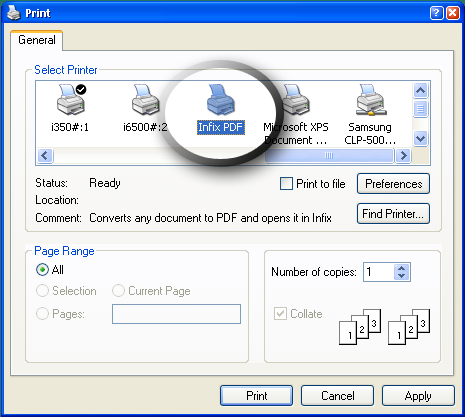465x417 pixels.
Task: Click the Number of copies field
Action: tap(379, 272)
